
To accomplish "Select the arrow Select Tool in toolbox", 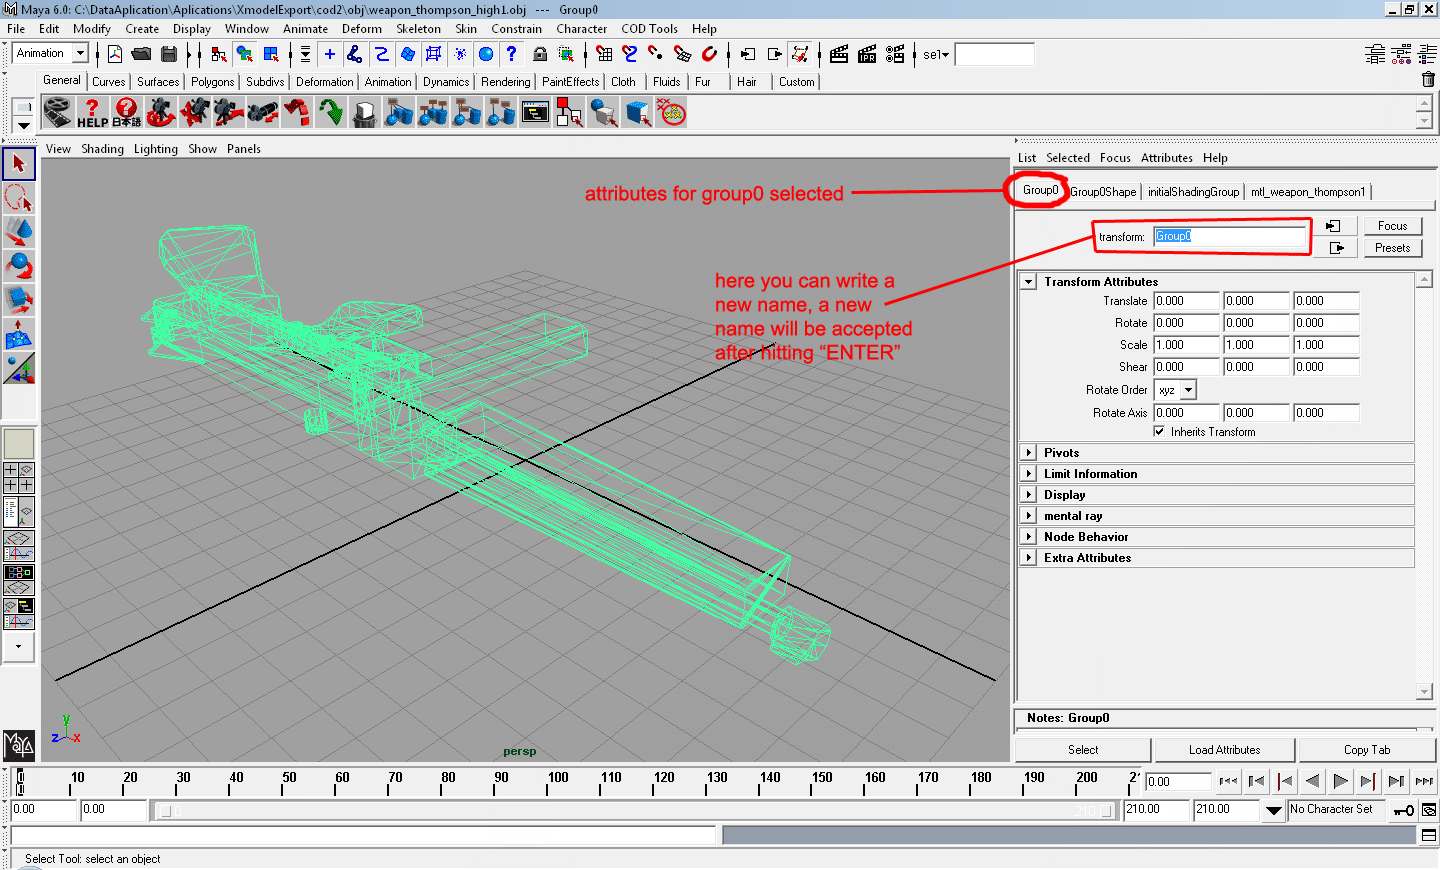I will point(19,164).
